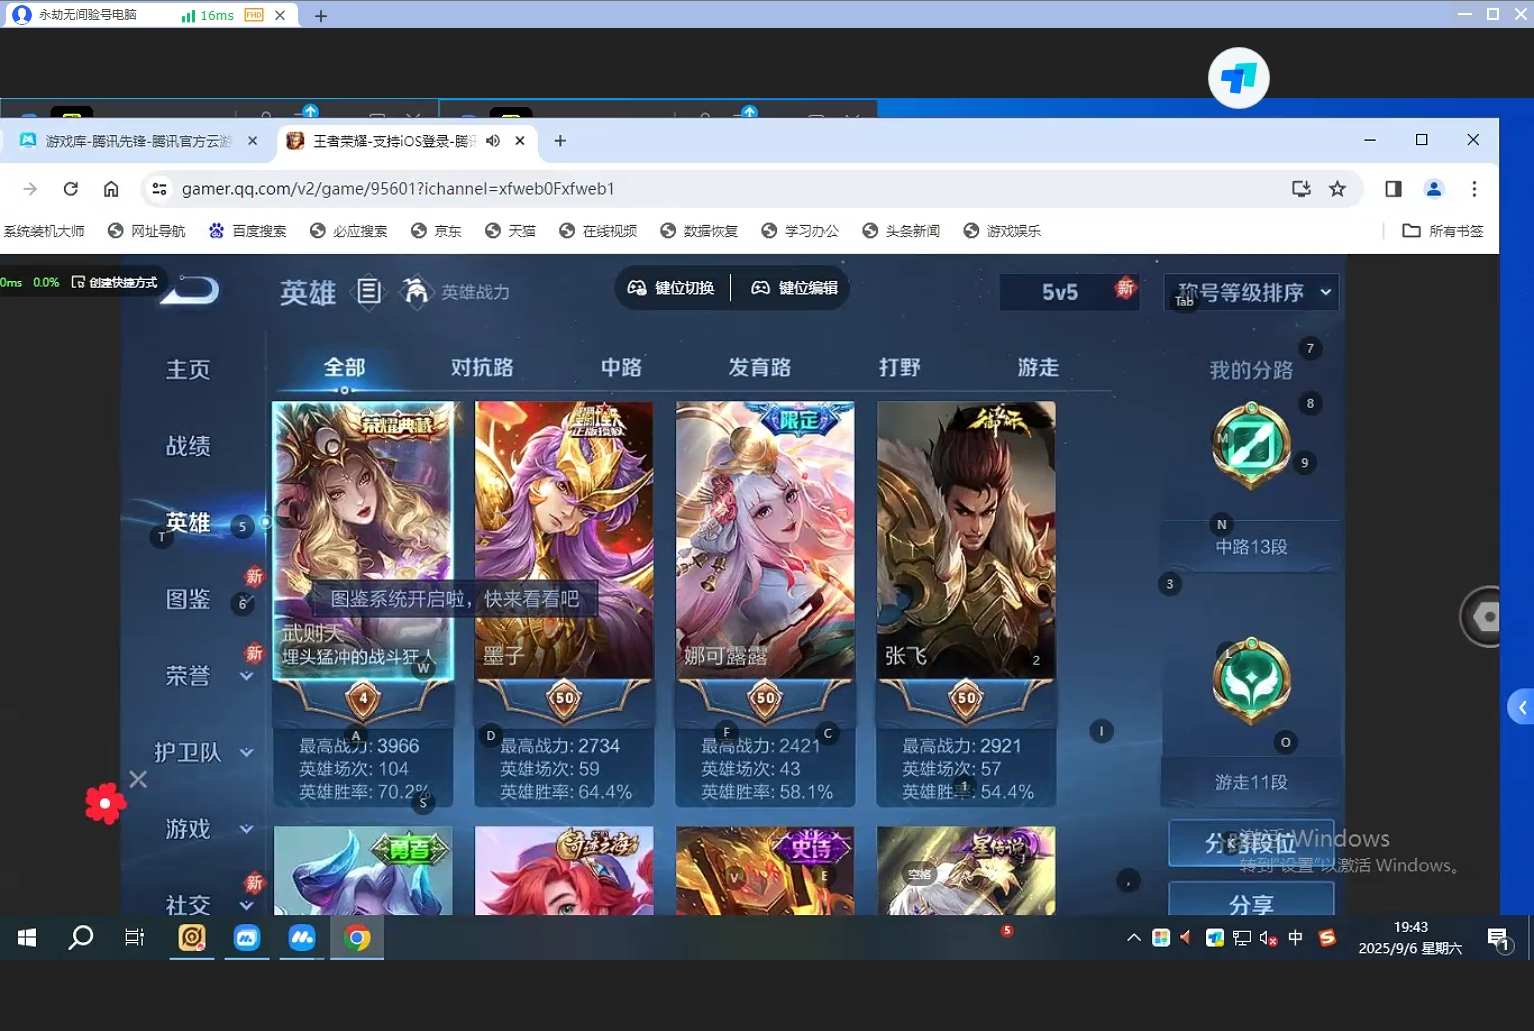Click the 键位切换 gamepad button
Image resolution: width=1534 pixels, height=1031 pixels.
[671, 288]
